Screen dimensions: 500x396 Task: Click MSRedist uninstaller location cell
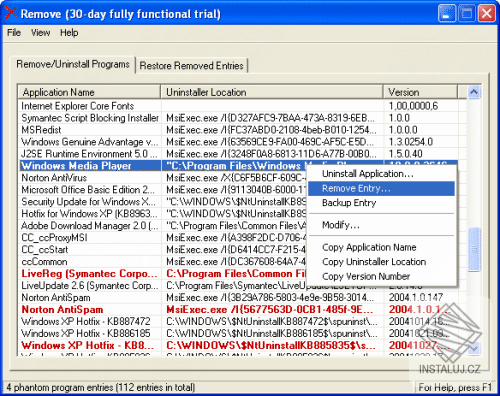click(271, 130)
